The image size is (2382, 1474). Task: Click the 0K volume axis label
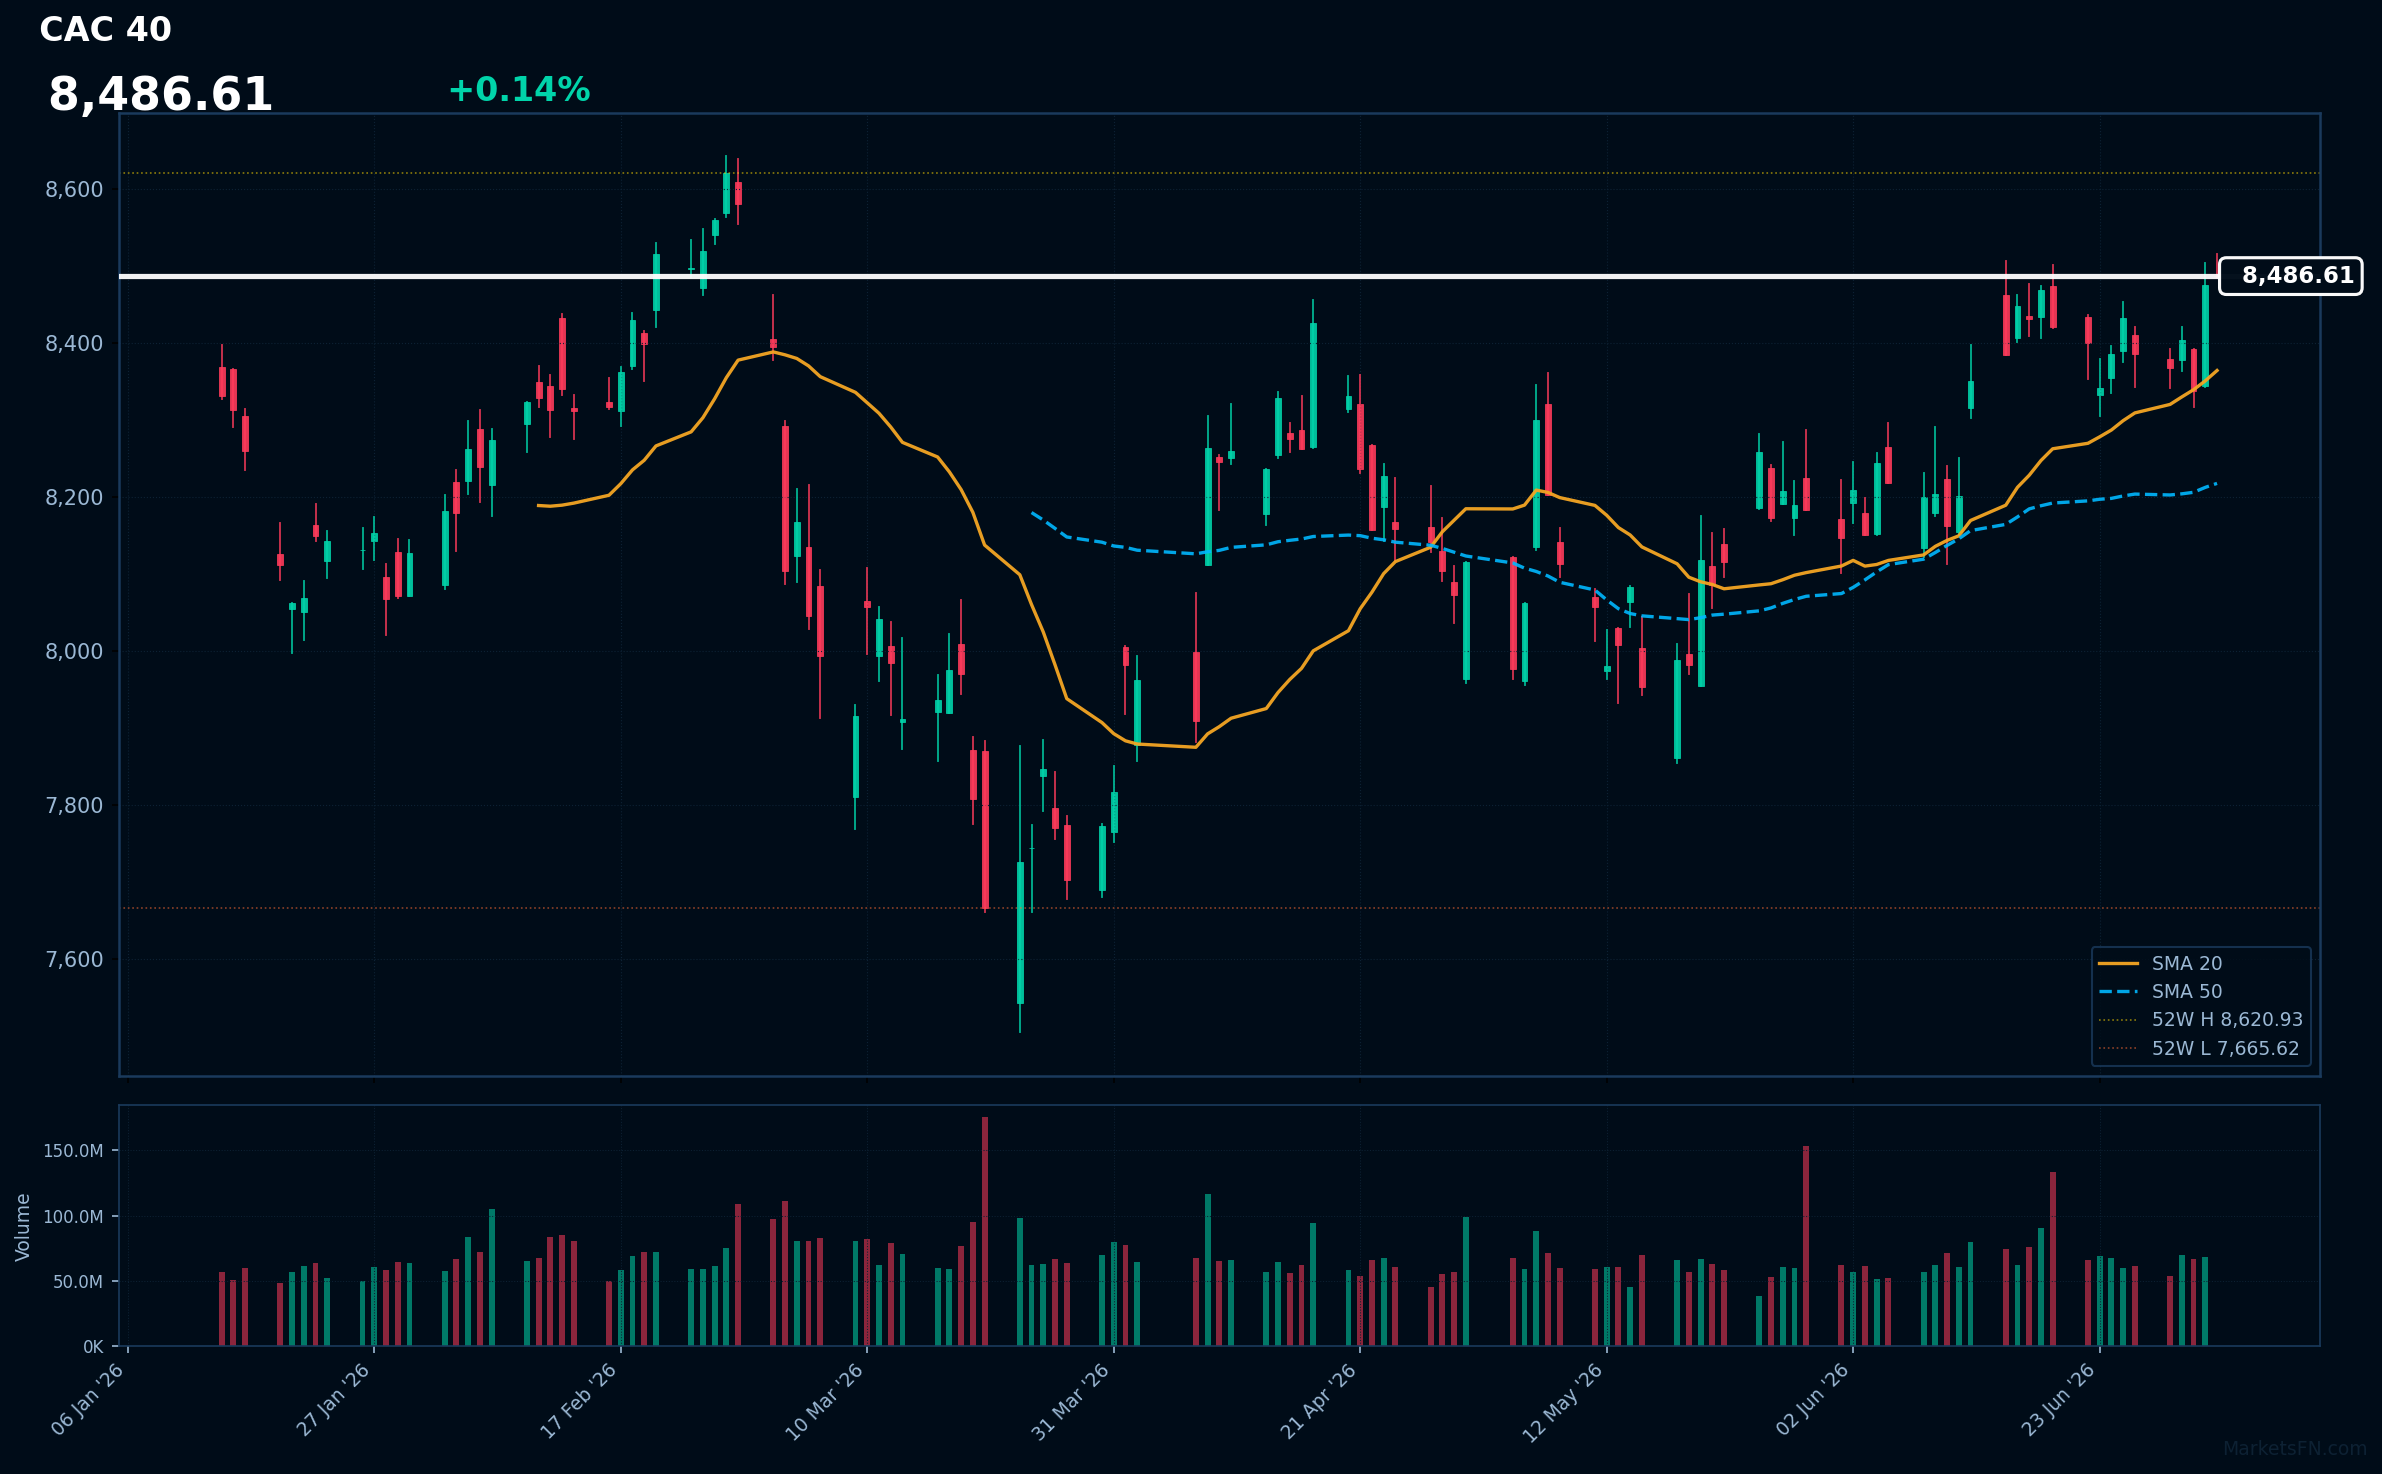93,1347
